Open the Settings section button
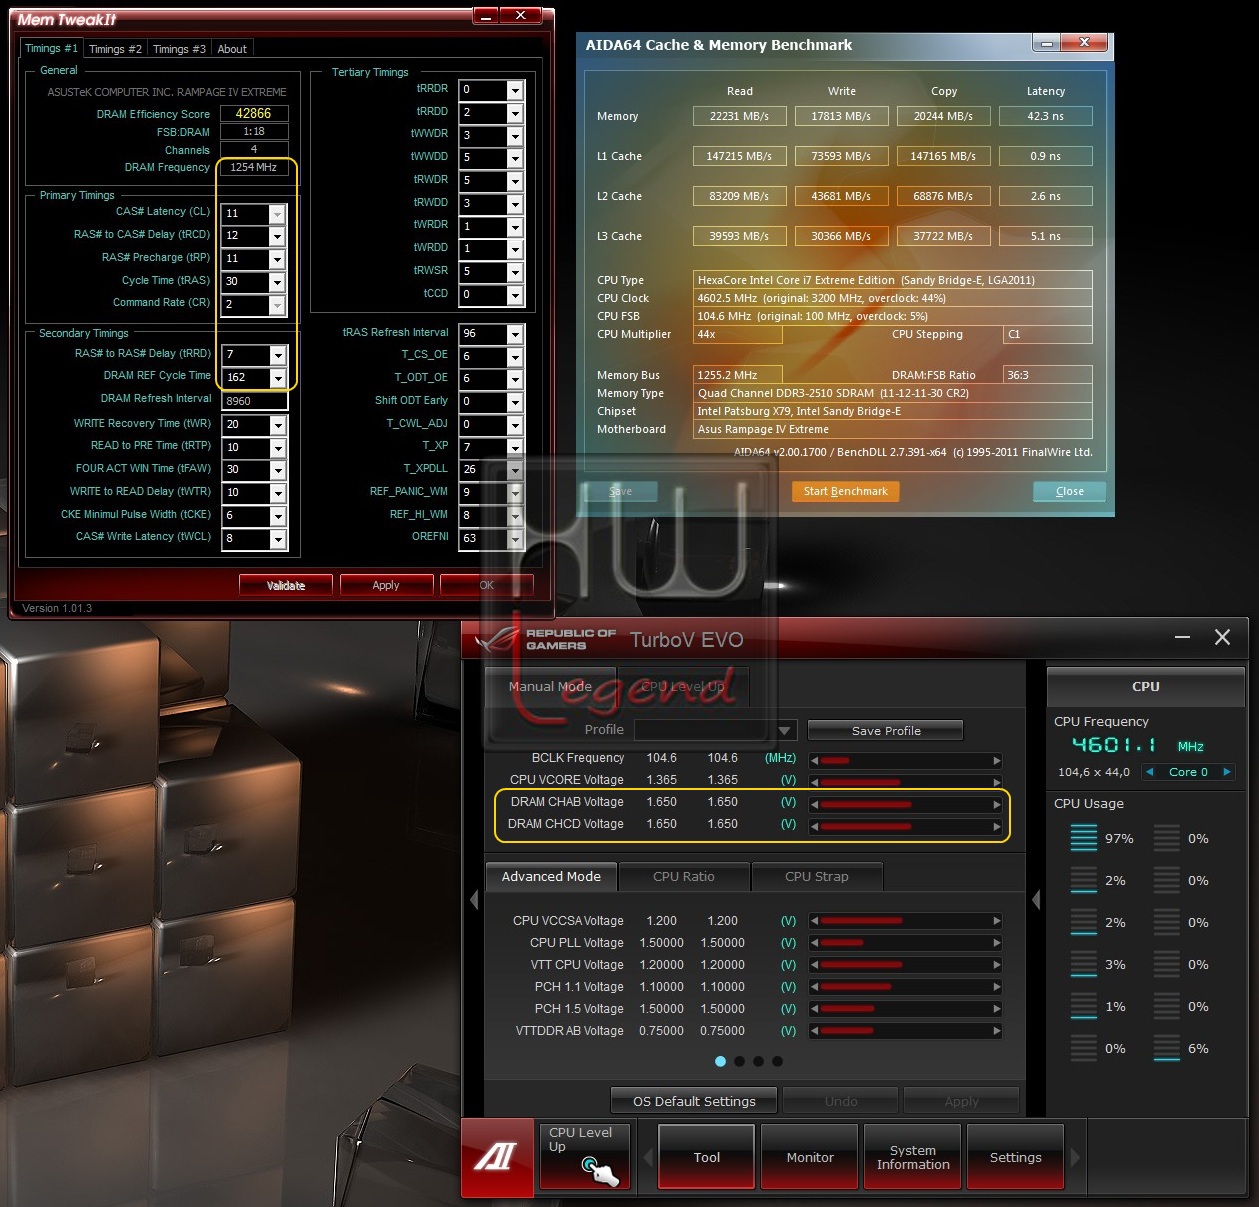1259x1207 pixels. coord(1016,1157)
